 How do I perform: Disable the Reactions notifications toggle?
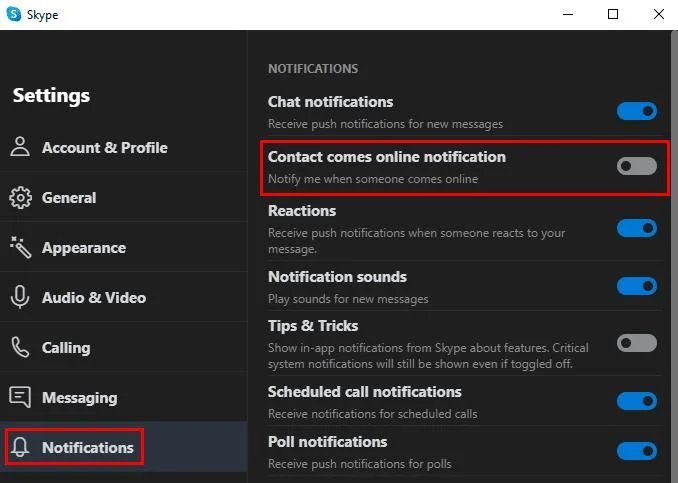pyautogui.click(x=636, y=228)
